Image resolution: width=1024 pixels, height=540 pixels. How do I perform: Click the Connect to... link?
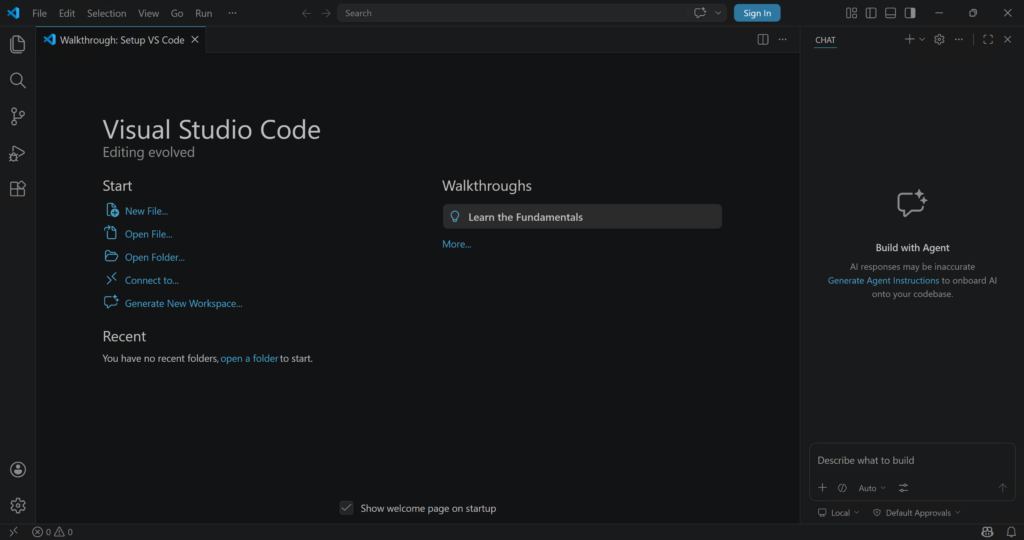pyautogui.click(x=152, y=280)
